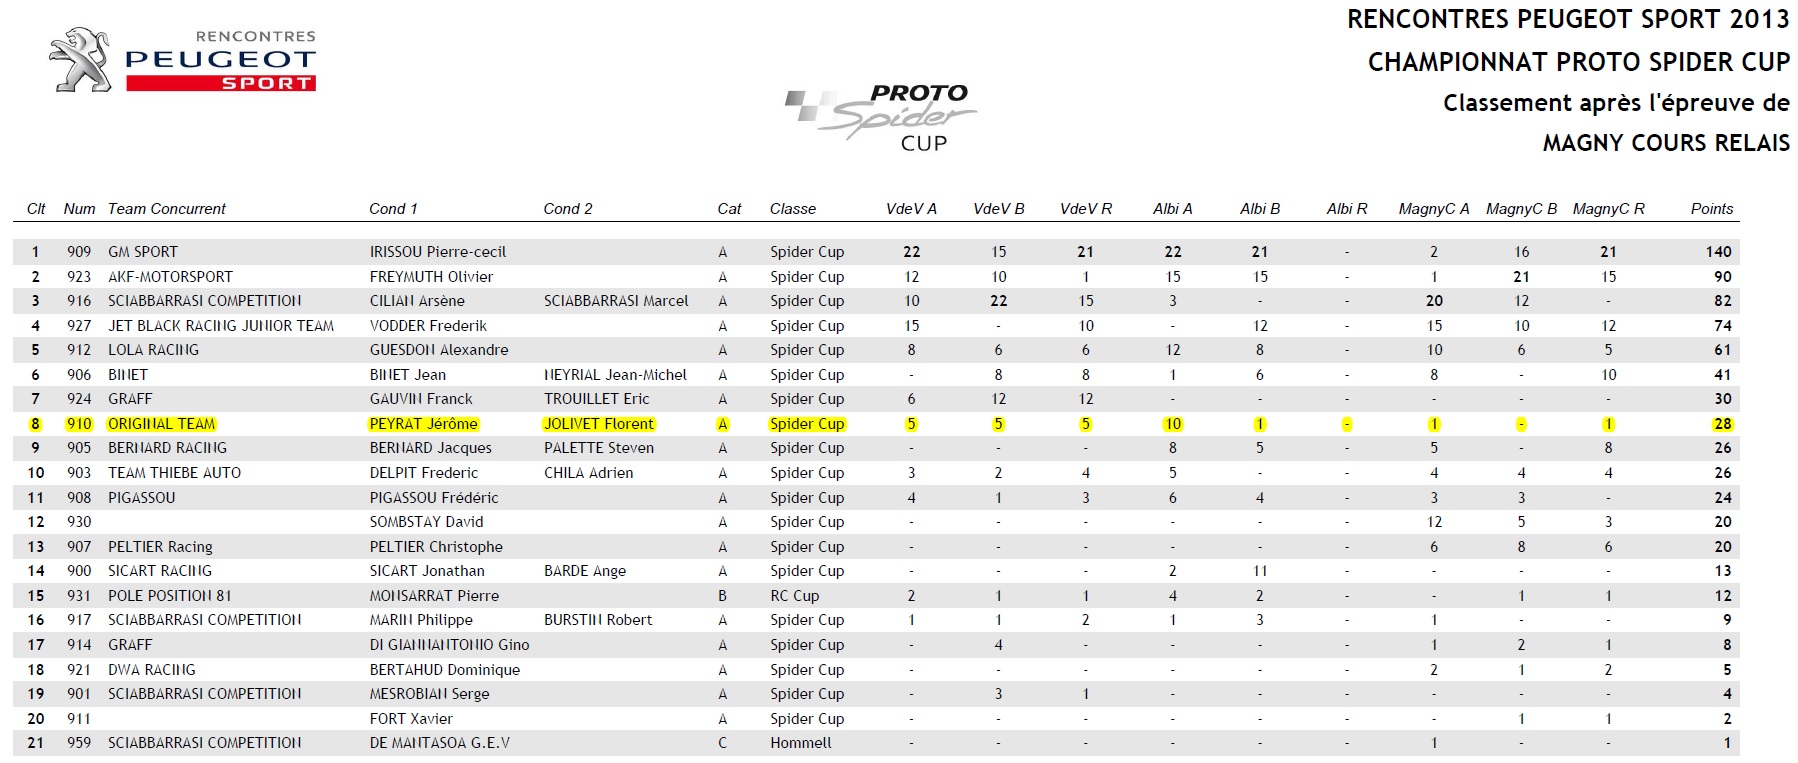The image size is (1798, 763).
Task: Click highlighted team 'ORIGINAL TEAM'
Action: (162, 424)
